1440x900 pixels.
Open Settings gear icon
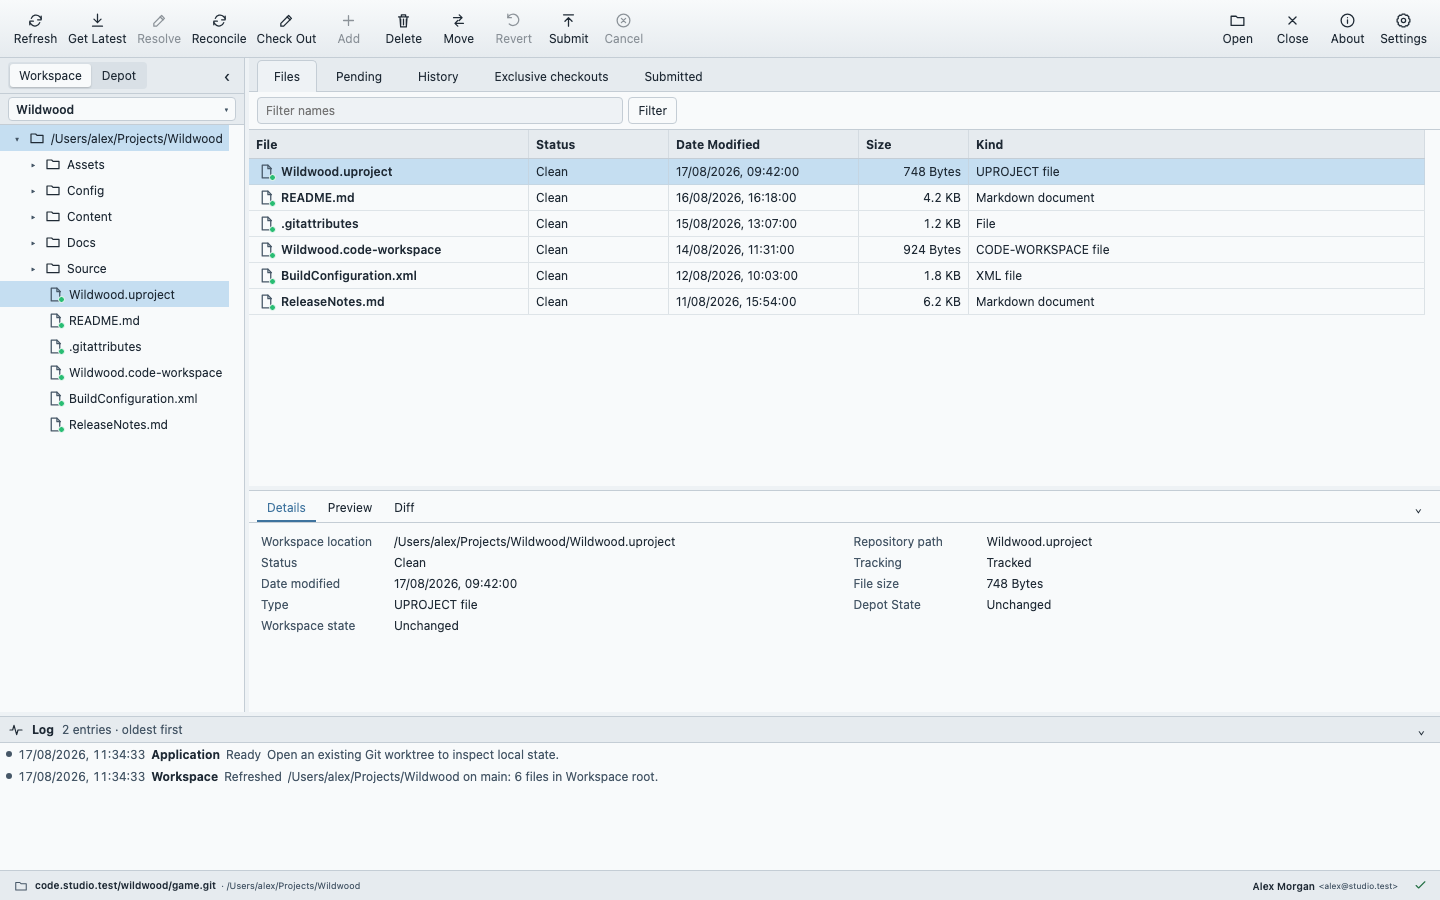[x=1403, y=20]
